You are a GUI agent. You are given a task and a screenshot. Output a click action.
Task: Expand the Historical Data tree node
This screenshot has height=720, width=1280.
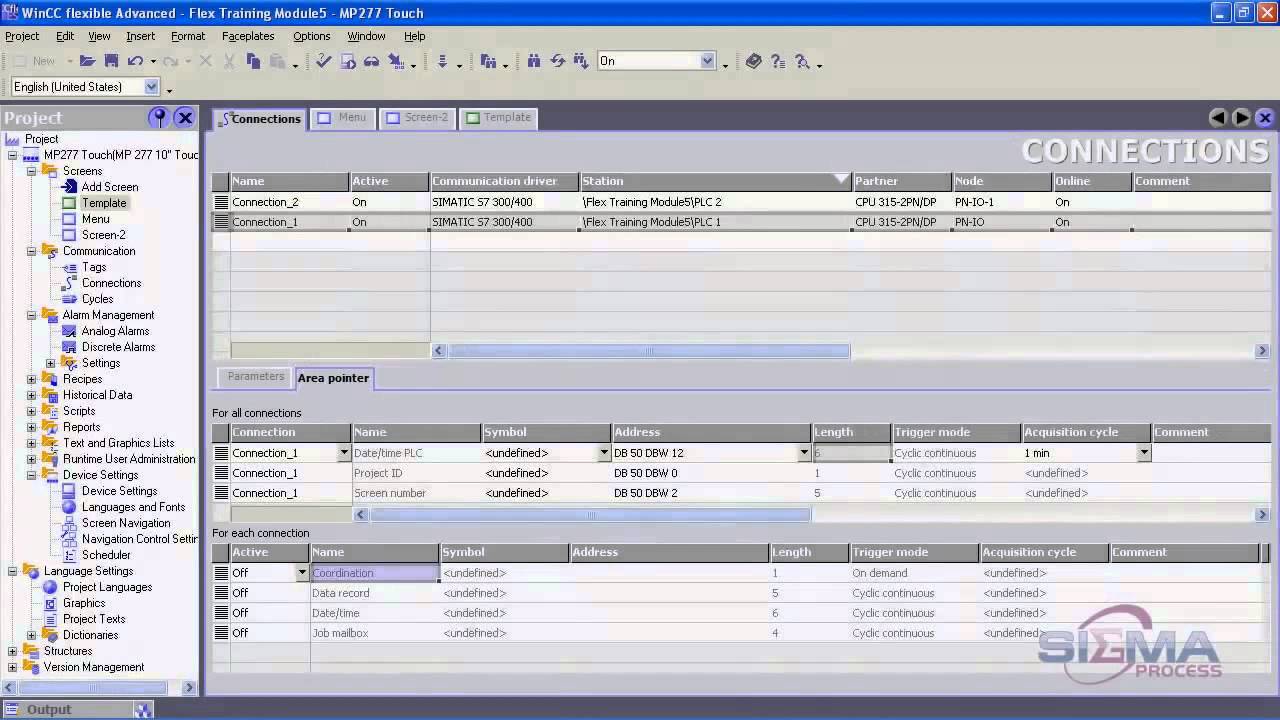tap(31, 395)
